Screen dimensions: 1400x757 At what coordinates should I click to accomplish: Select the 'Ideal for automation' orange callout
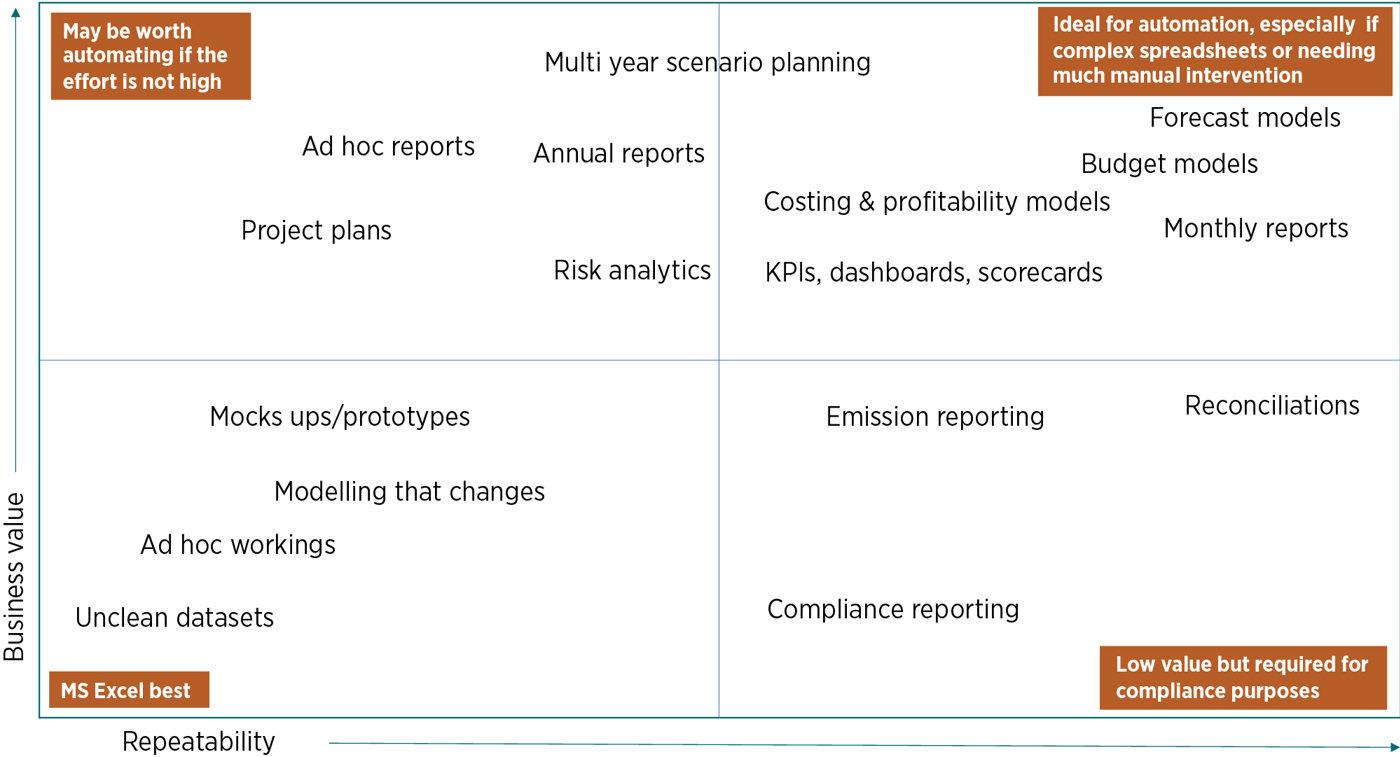point(1214,52)
